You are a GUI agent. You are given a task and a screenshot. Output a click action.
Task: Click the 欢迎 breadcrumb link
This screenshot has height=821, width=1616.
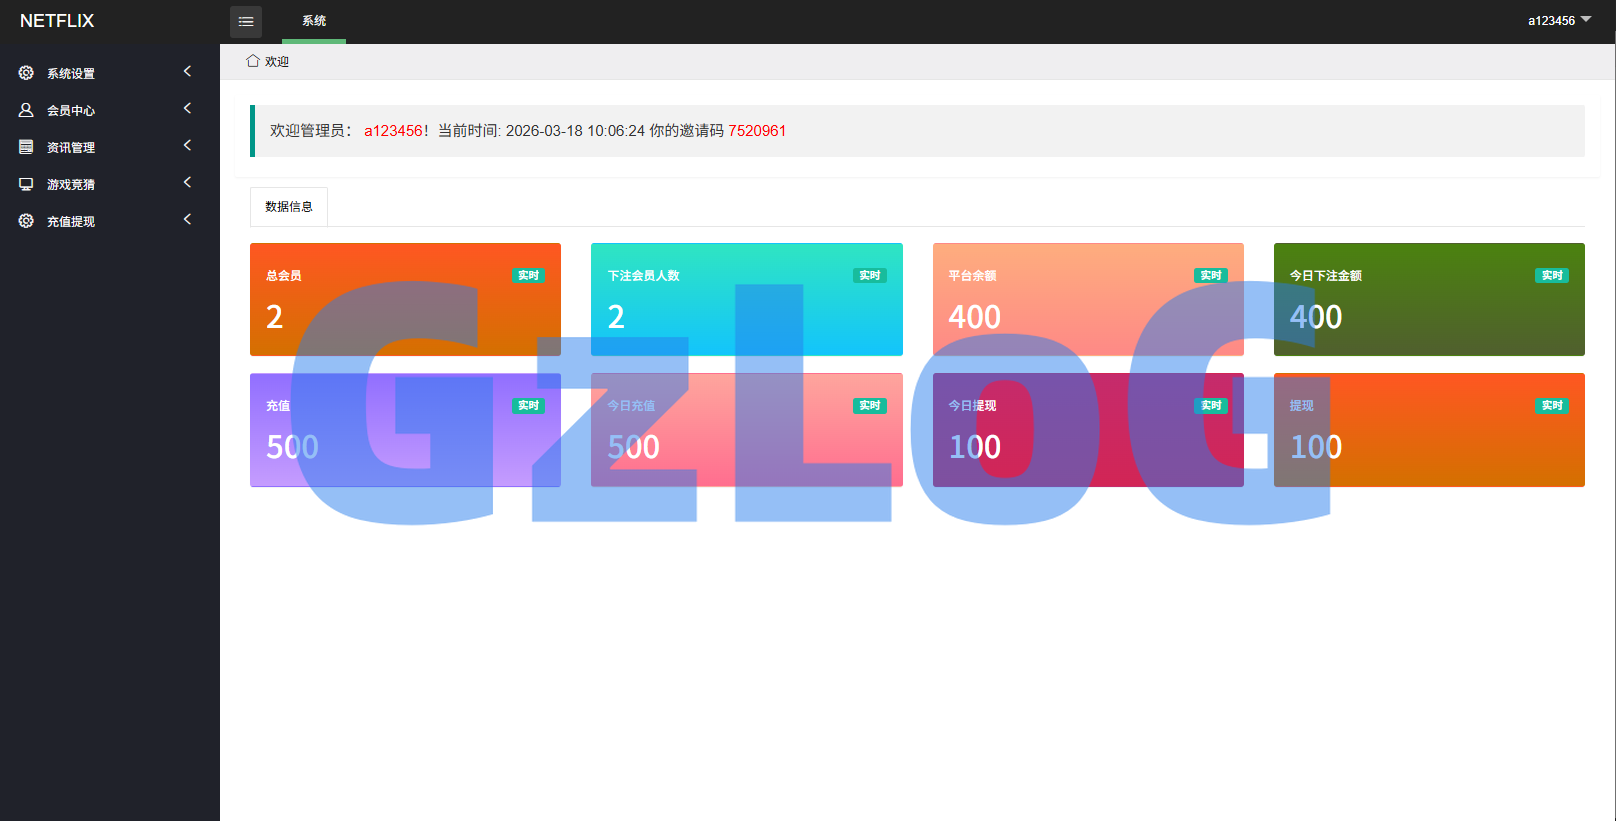coord(277,62)
